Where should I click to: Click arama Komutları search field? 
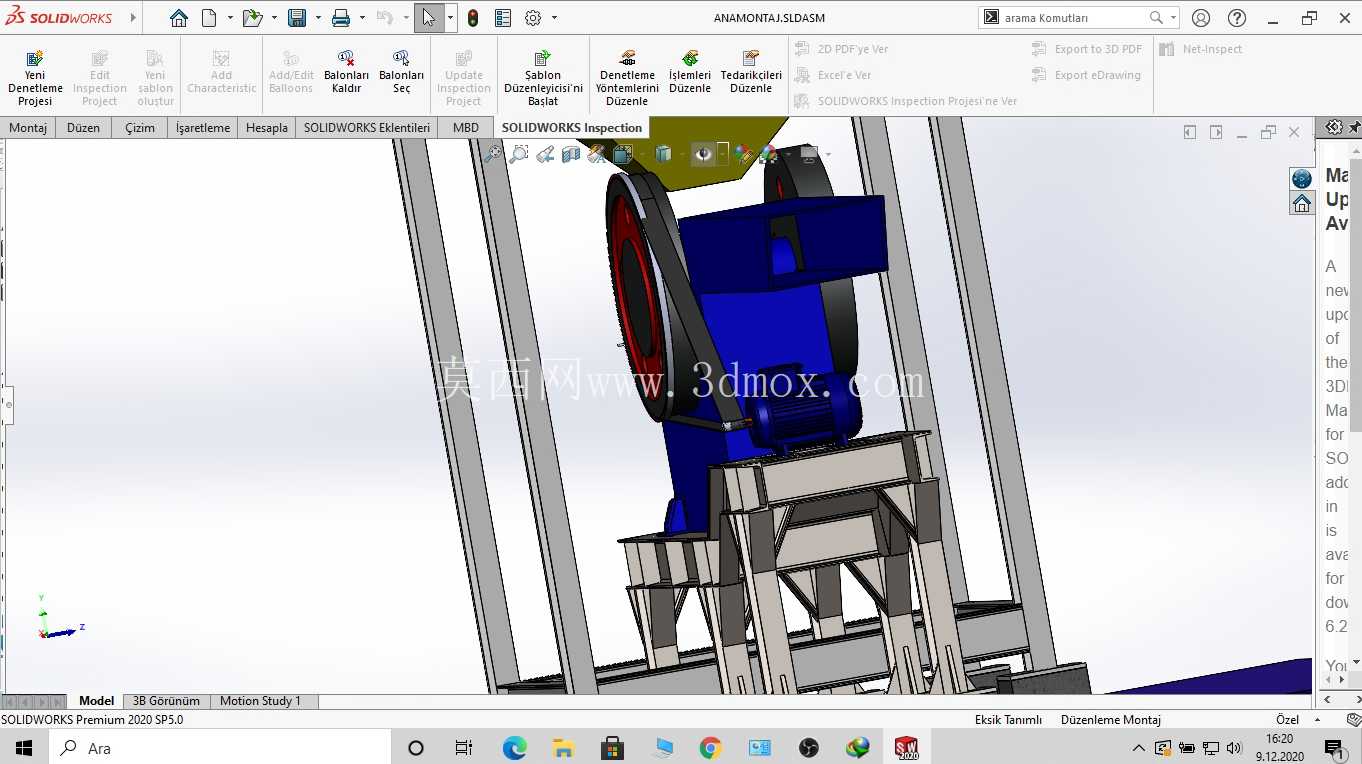pos(1072,18)
